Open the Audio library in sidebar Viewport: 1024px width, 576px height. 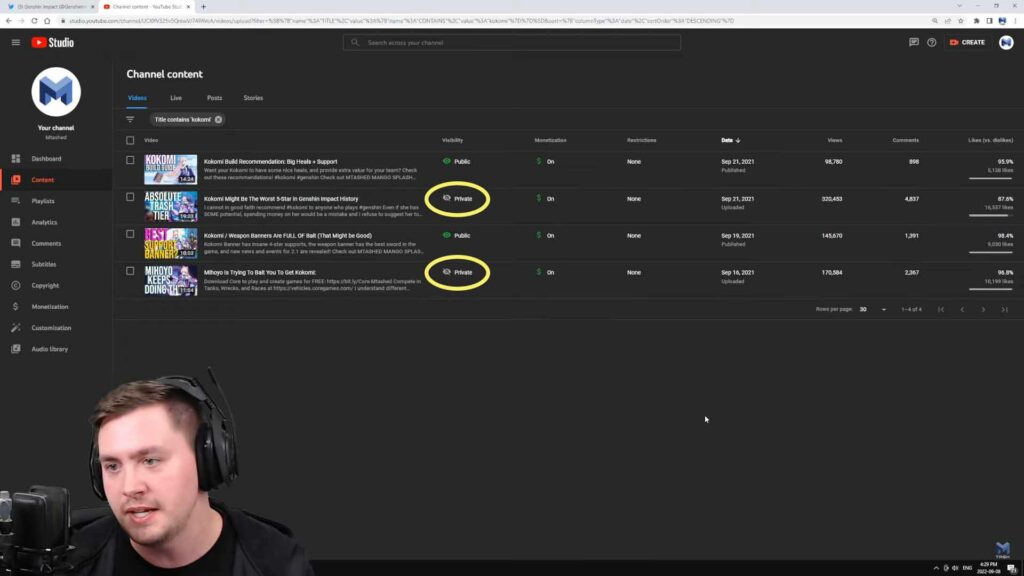tap(49, 349)
